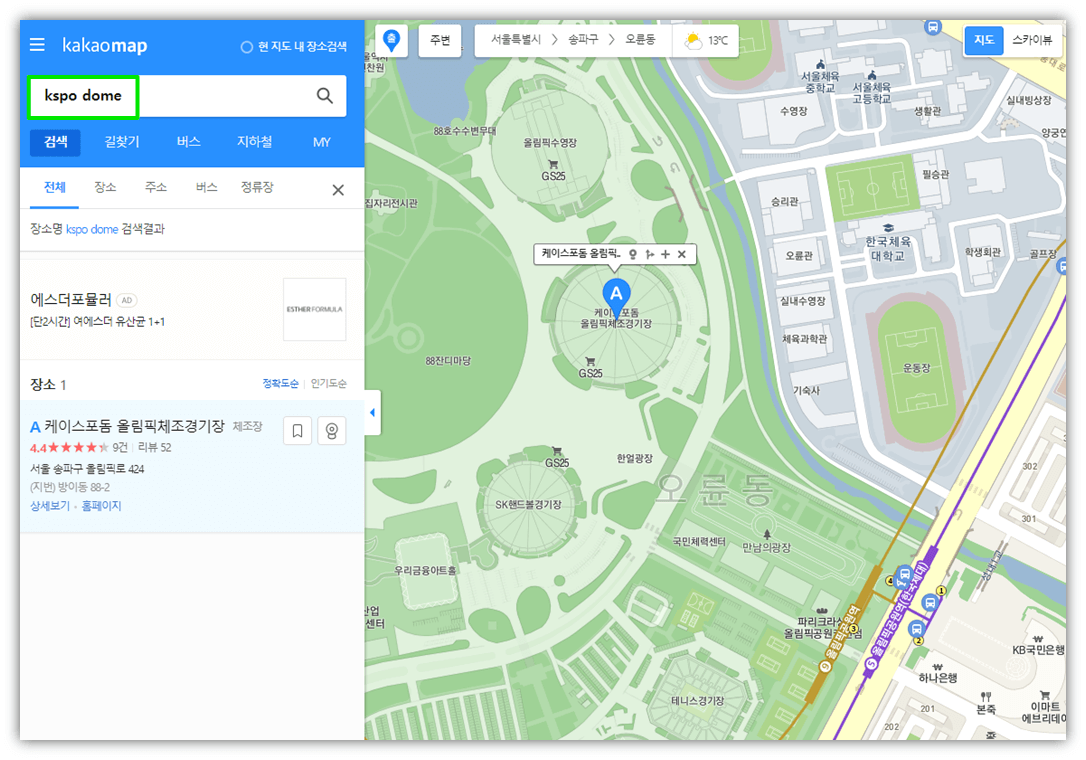This screenshot has width=1086, height=760.
Task: Open the 버스 tab in the blue bar
Action: point(188,142)
